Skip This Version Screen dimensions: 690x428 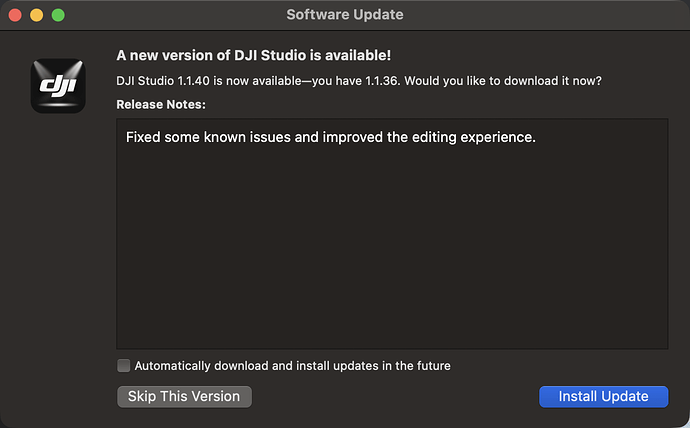[x=184, y=397]
